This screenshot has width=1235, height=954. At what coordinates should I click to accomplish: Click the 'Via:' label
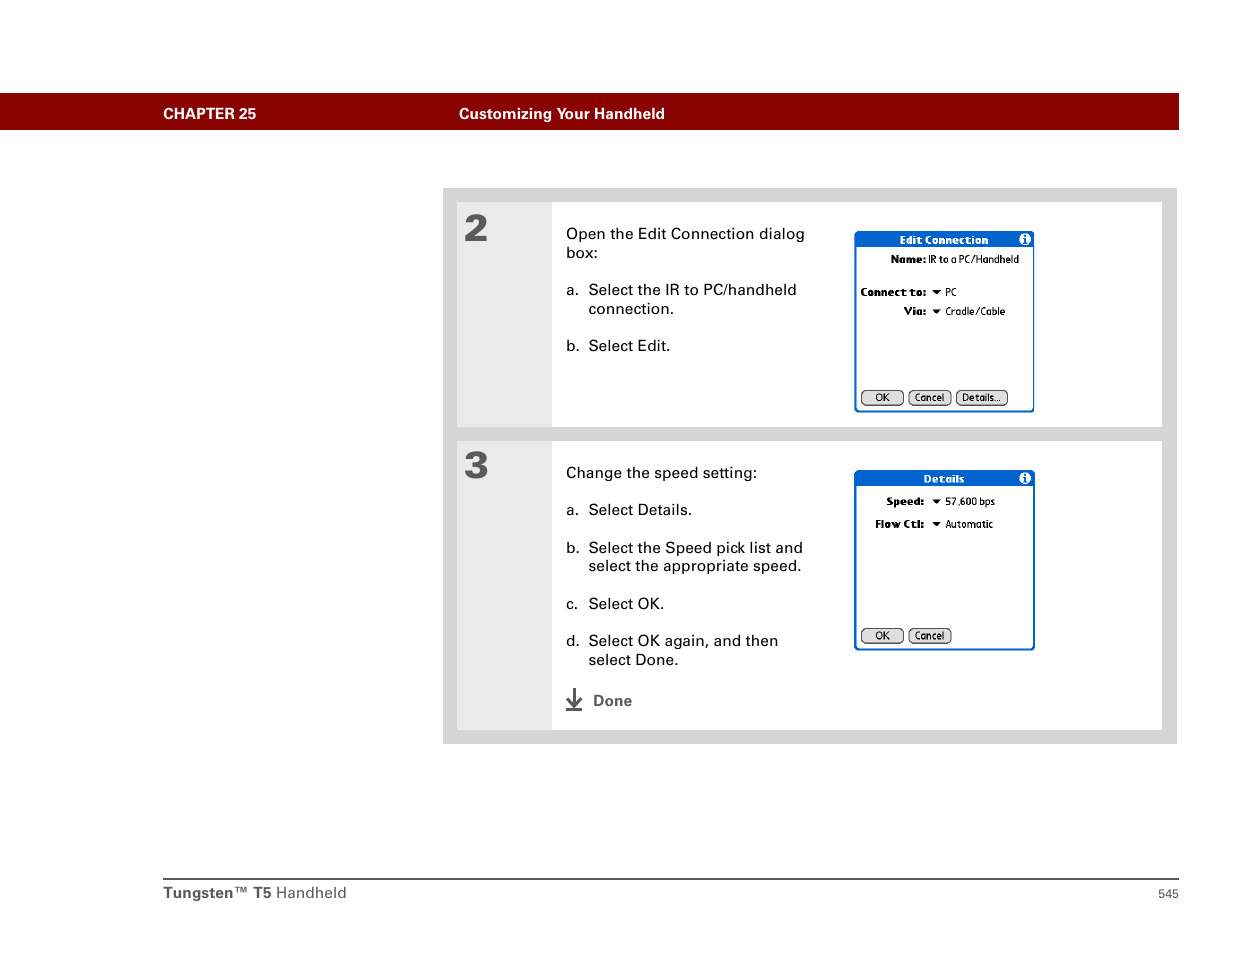coord(915,312)
